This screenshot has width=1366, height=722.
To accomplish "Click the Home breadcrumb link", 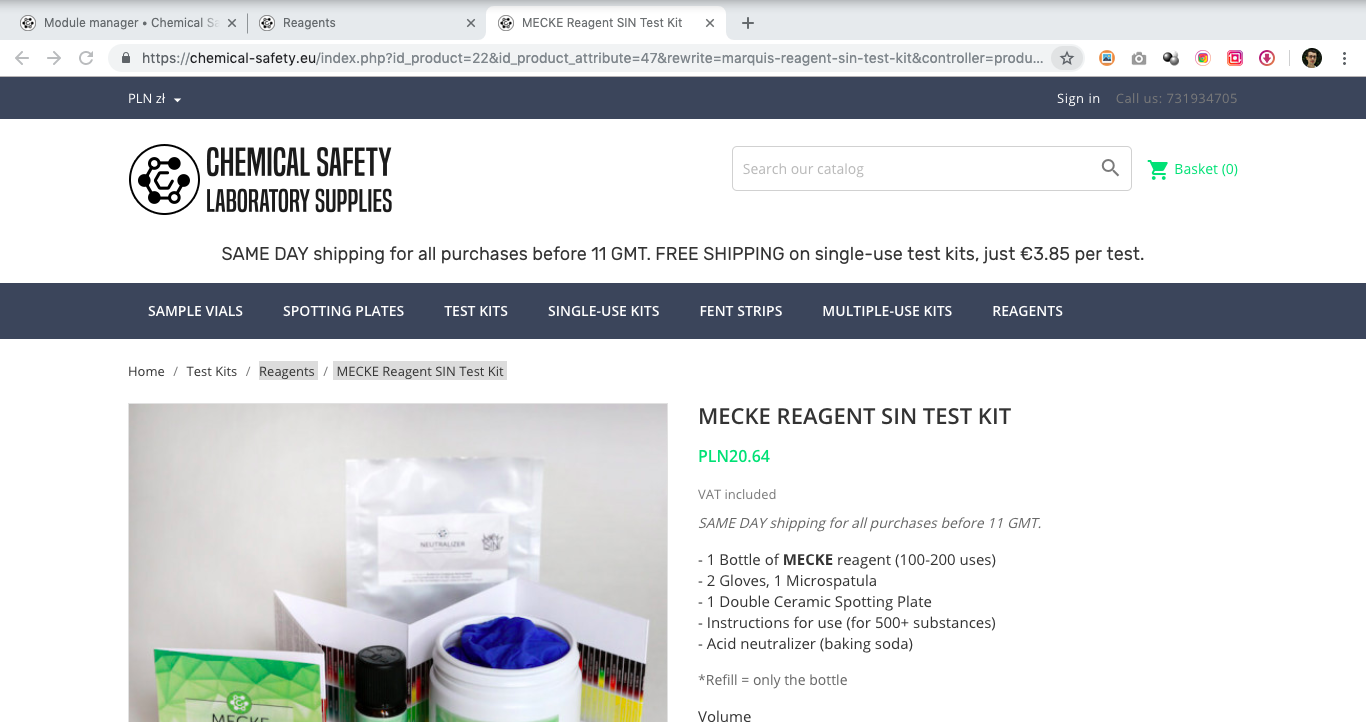I will (x=146, y=371).
